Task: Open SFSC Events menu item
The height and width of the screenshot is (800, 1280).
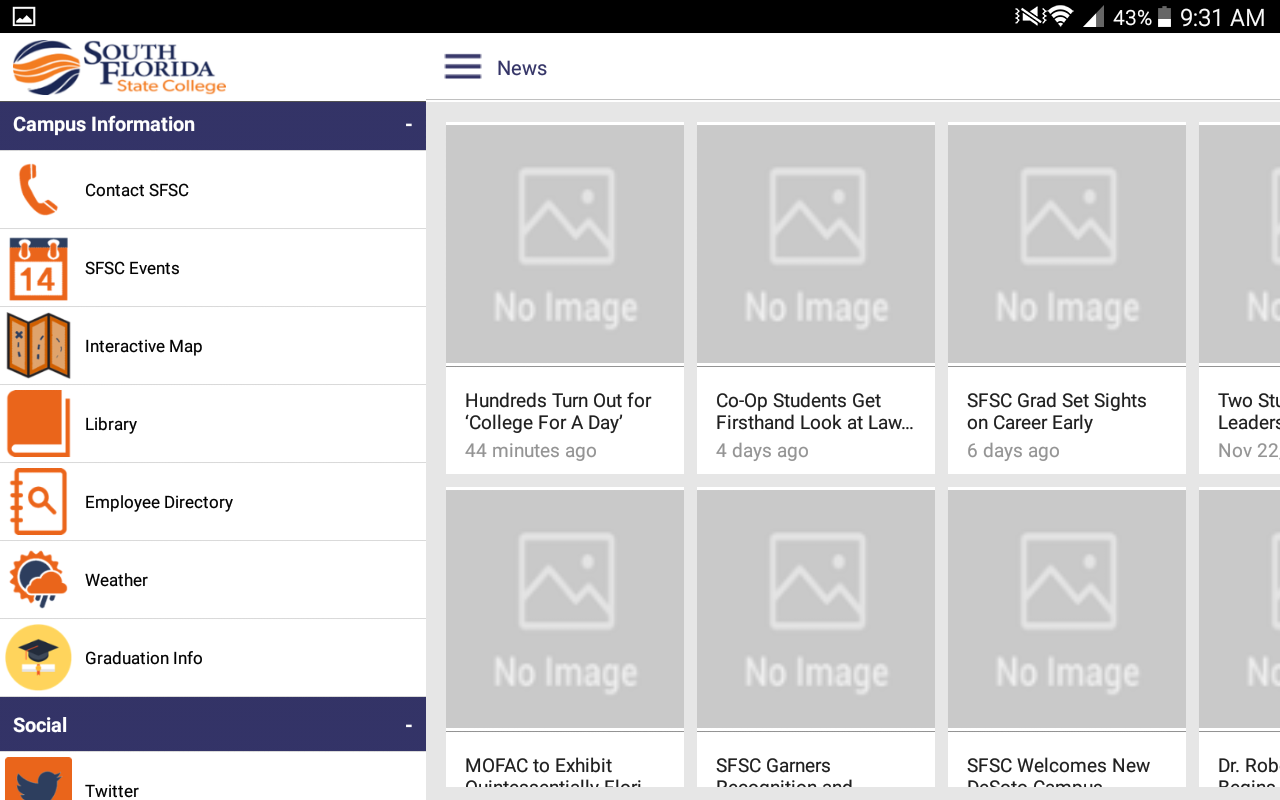Action: [x=213, y=268]
